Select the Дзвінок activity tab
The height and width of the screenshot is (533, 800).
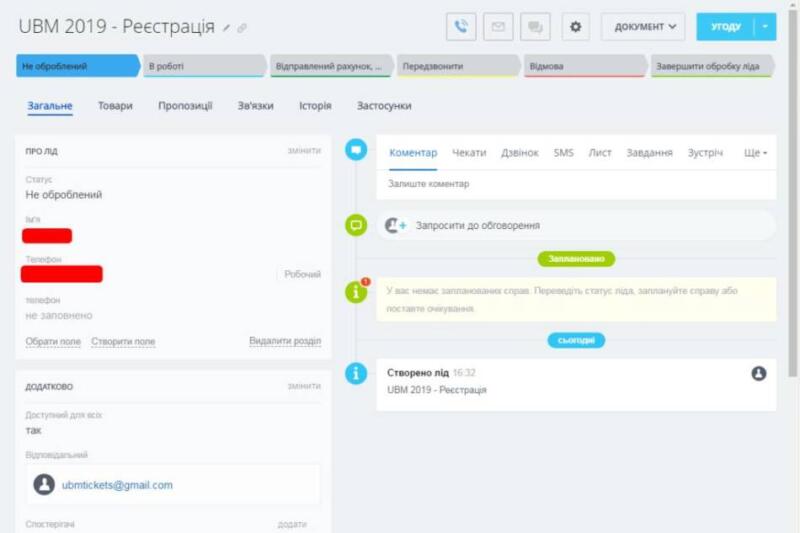pos(520,153)
